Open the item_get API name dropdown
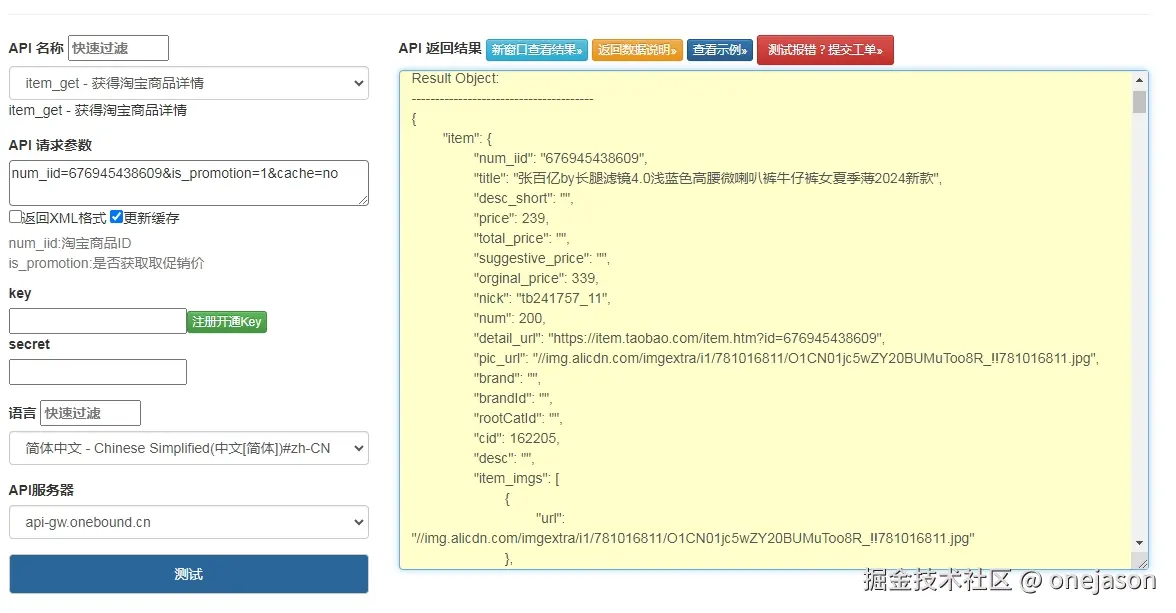The height and width of the screenshot is (613, 1176). pyautogui.click(x=189, y=83)
